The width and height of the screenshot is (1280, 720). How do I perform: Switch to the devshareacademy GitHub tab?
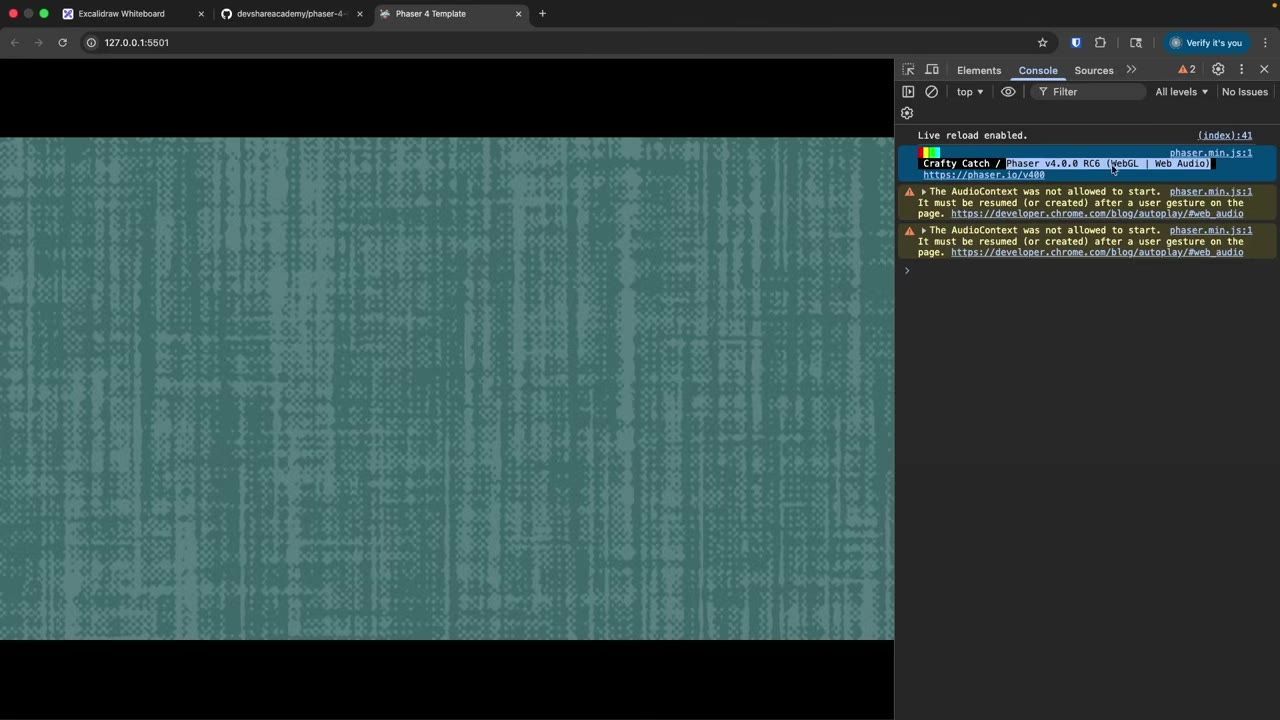tap(291, 14)
